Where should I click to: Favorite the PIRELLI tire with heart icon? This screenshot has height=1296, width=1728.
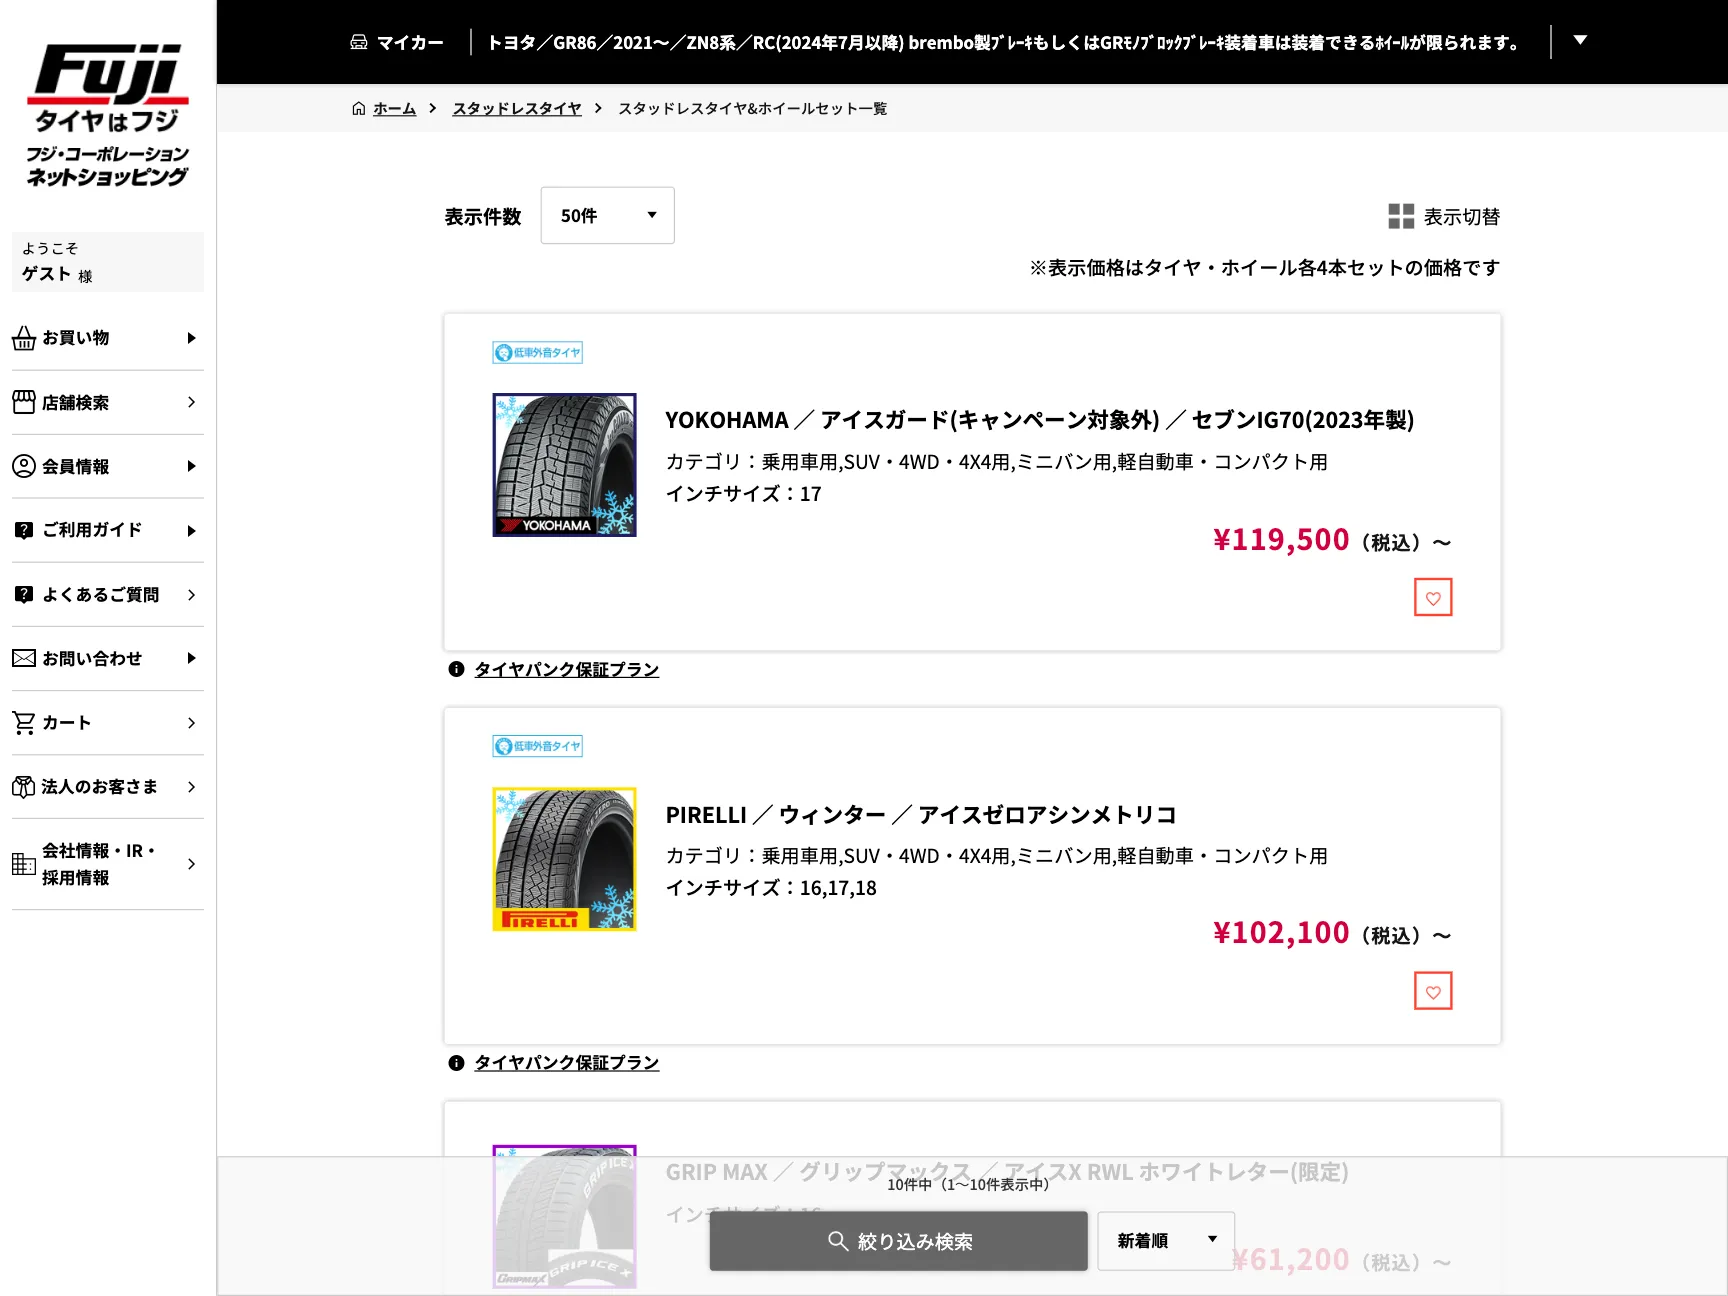tap(1433, 991)
